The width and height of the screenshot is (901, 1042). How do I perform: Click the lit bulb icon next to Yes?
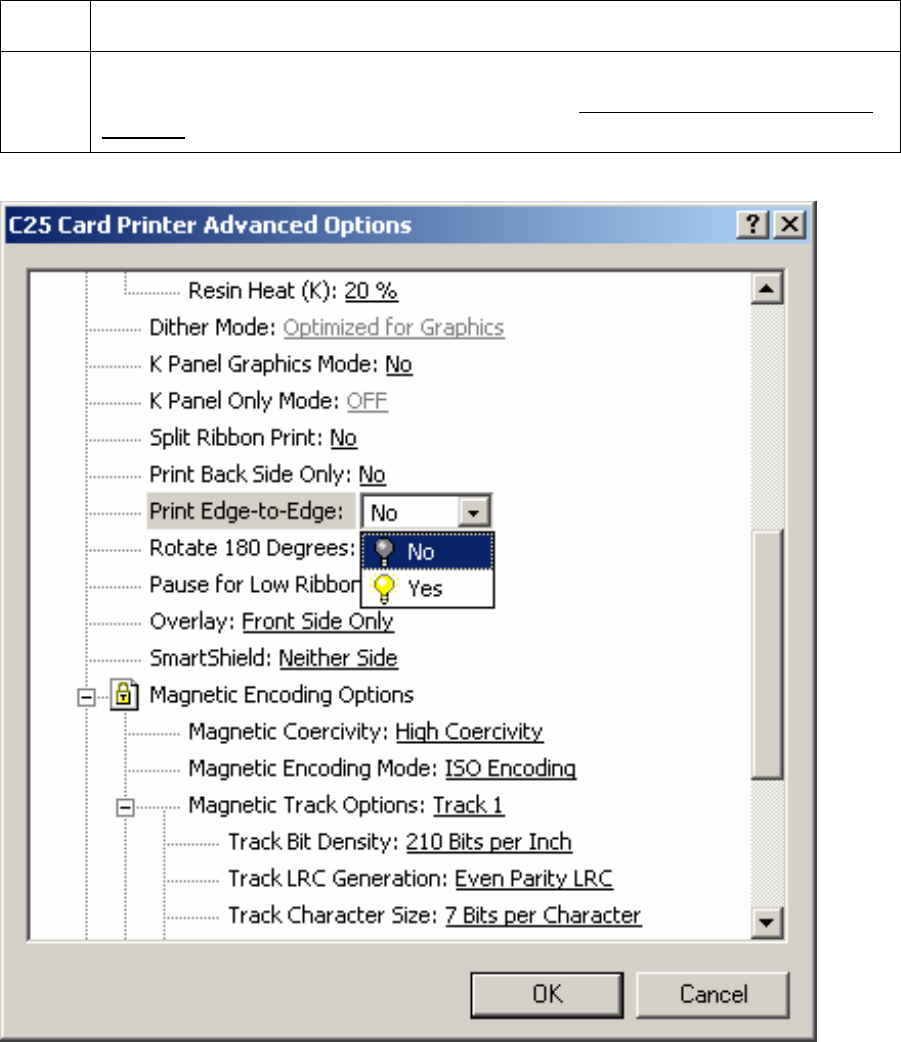click(x=384, y=588)
